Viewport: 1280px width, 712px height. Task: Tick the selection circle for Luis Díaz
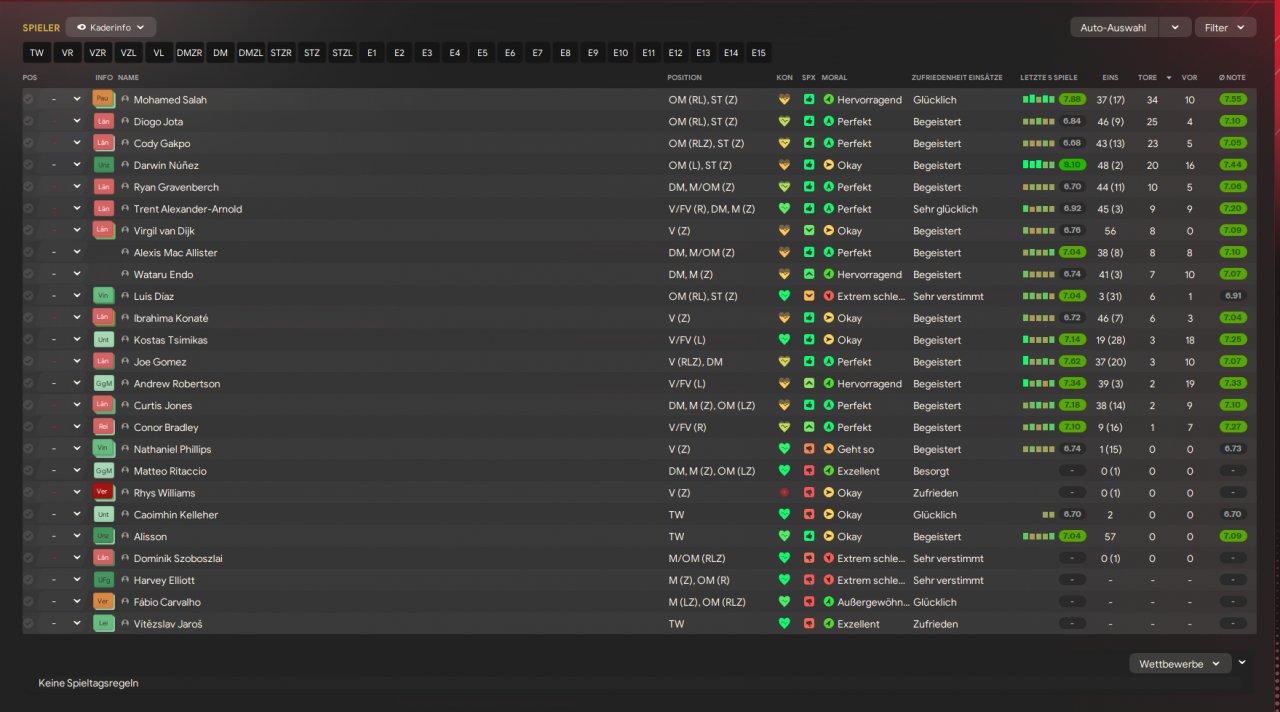[28, 296]
